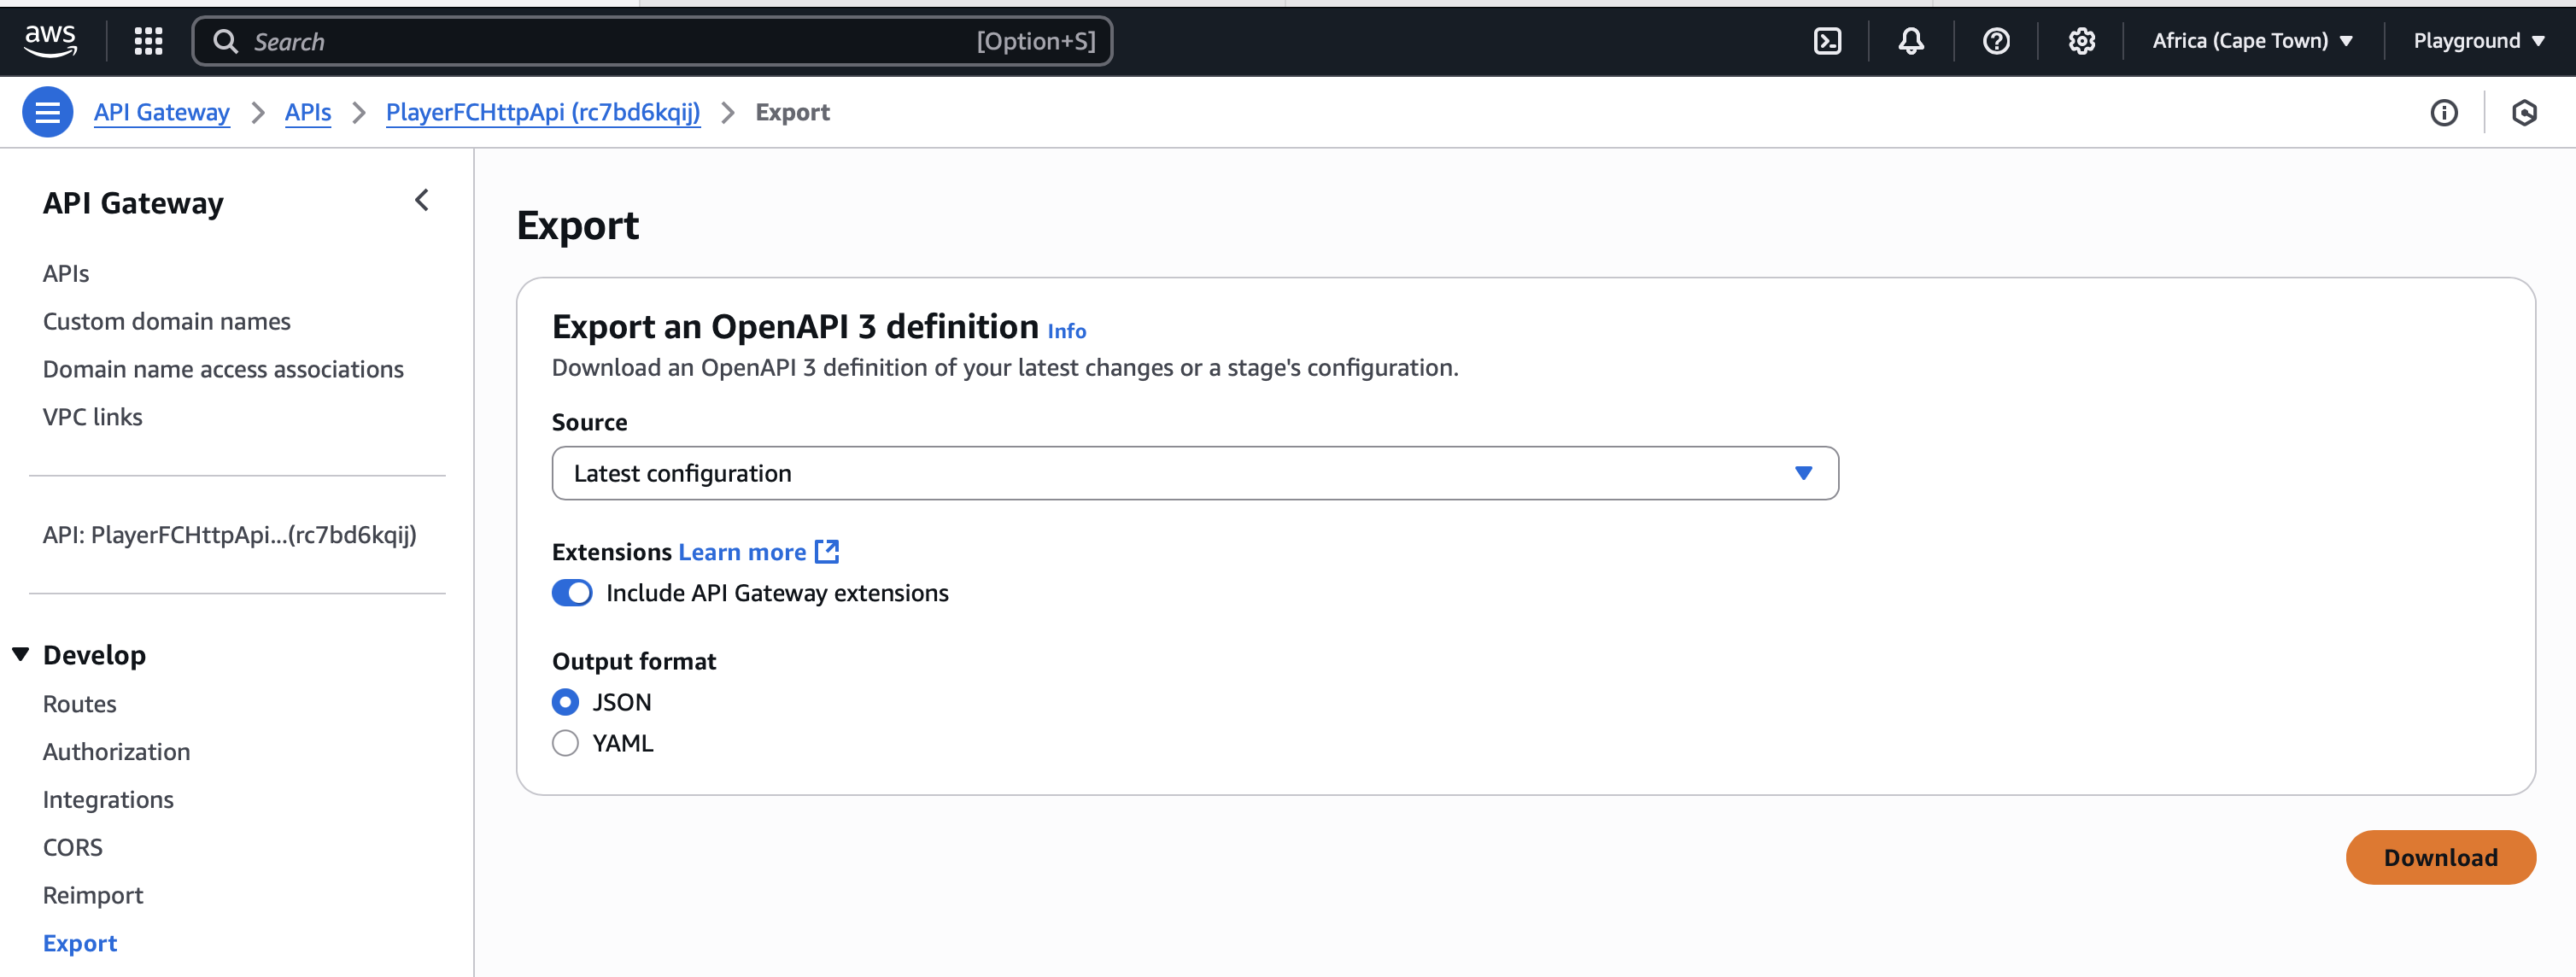Open the hexagon preferences icon top right
Image resolution: width=2576 pixels, height=977 pixels.
click(2524, 113)
